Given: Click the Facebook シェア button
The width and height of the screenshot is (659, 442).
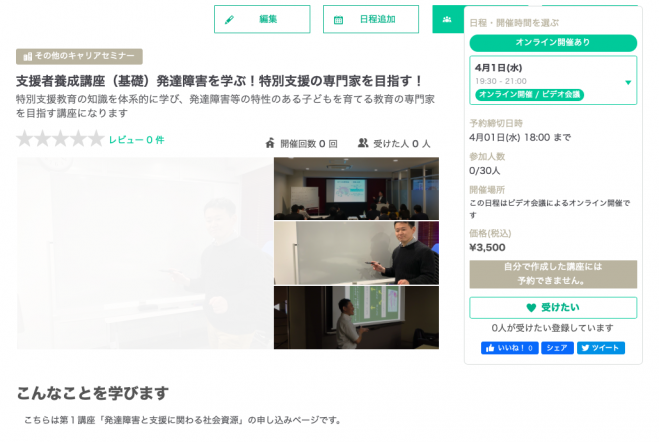Looking at the screenshot, I should [x=557, y=348].
